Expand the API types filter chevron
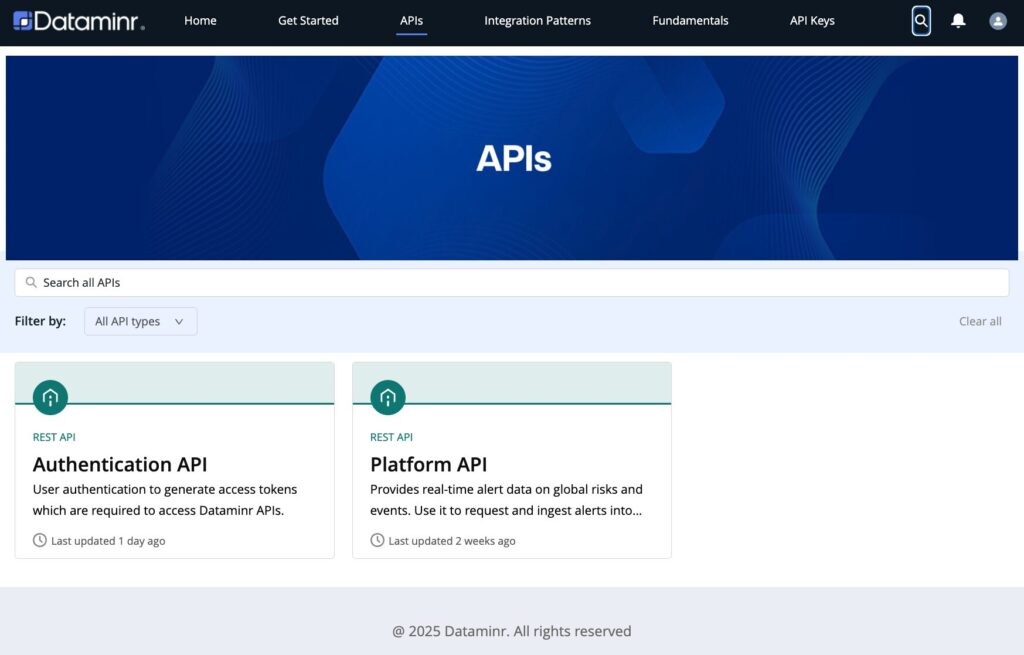Image resolution: width=1024 pixels, height=655 pixels. [x=179, y=321]
